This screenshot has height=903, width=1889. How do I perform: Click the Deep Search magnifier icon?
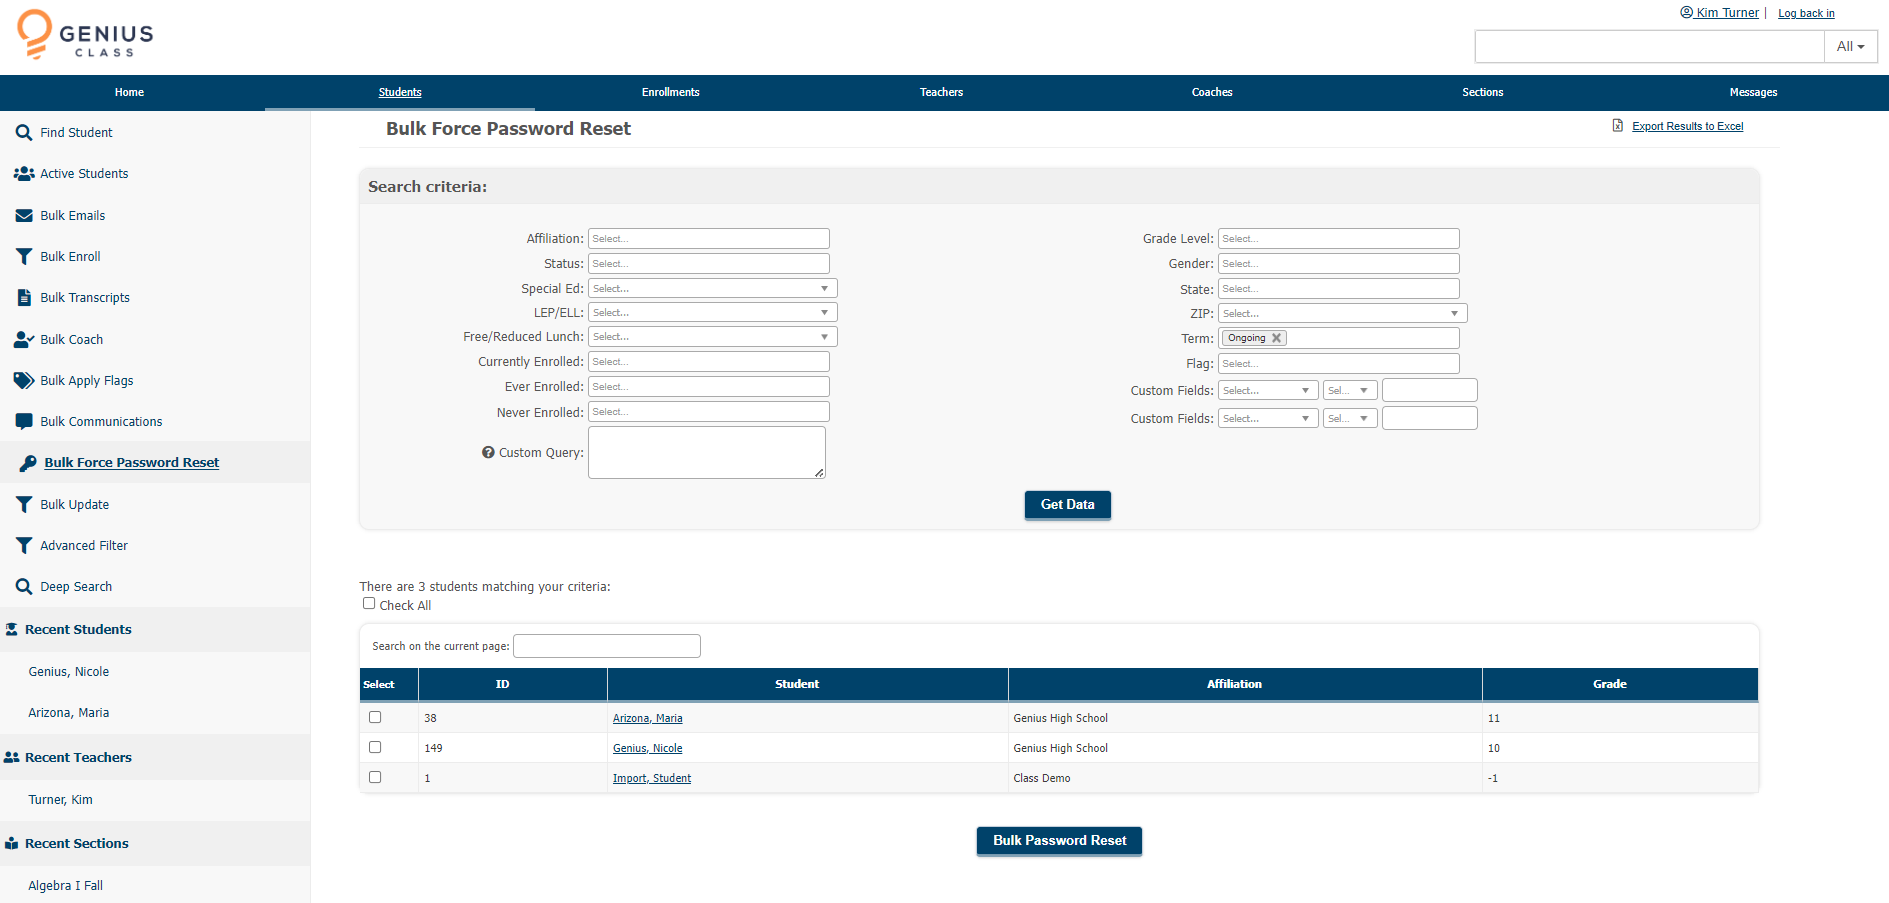point(24,586)
